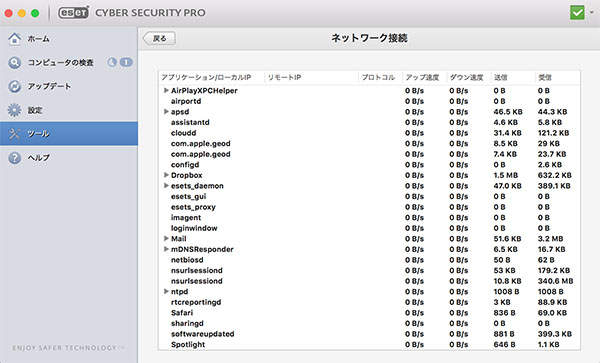This screenshot has height=363, width=600.
Task: Expand the Dropbox connections triangle
Action: click(166, 175)
